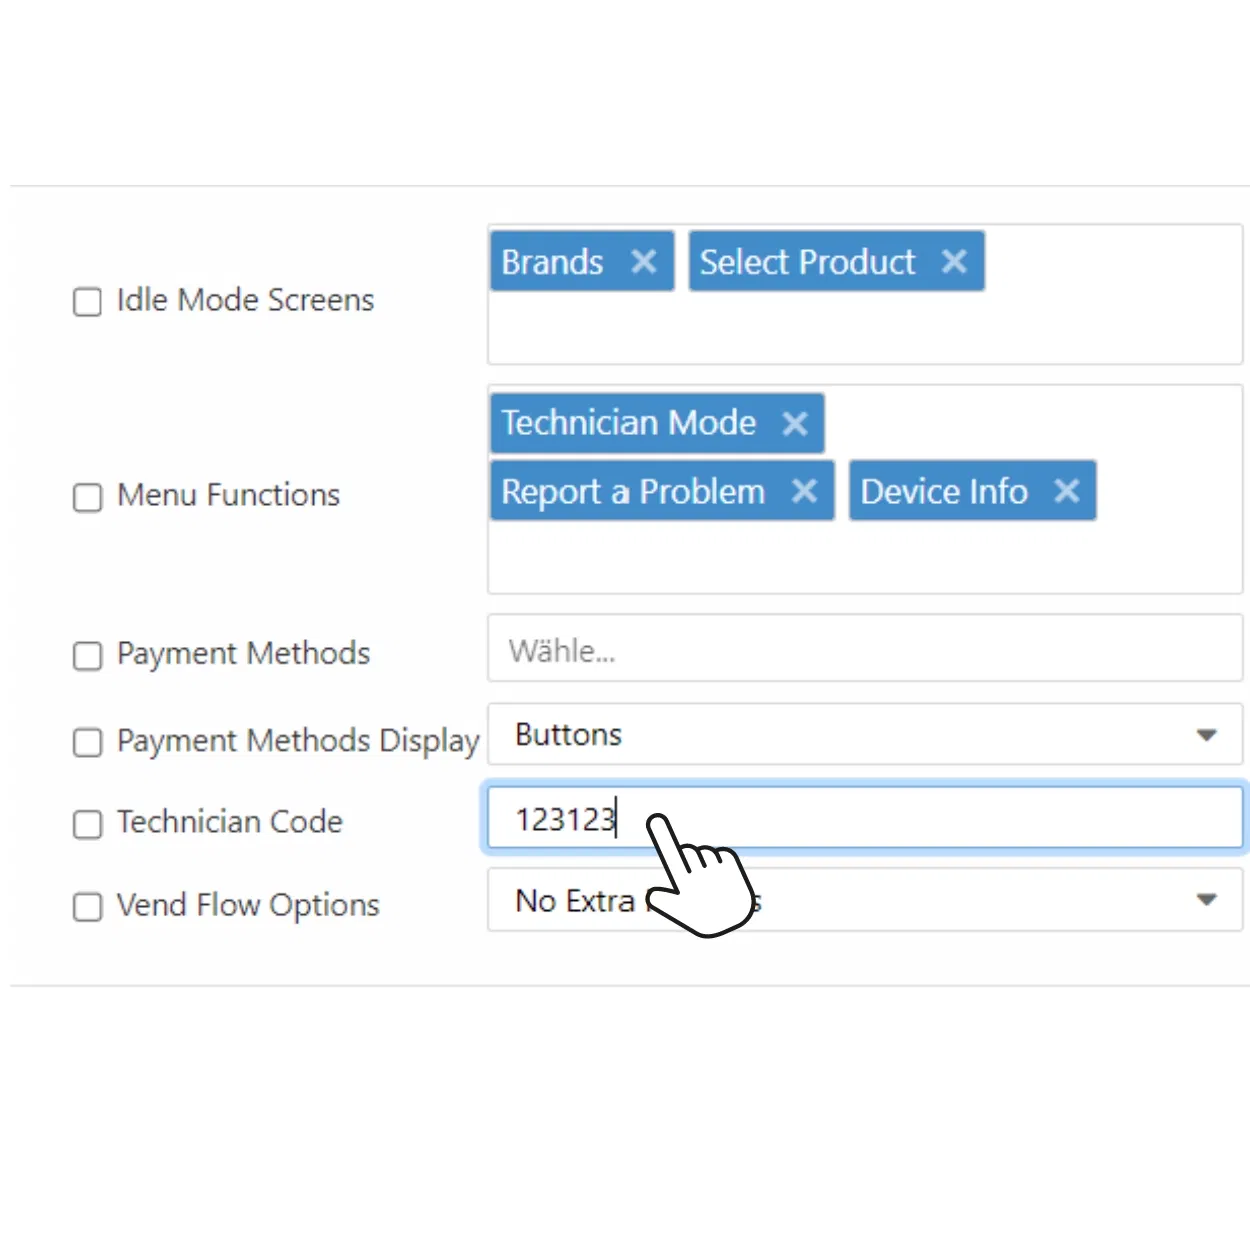The height and width of the screenshot is (1250, 1250).
Task: Click the Device Info tag label
Action: (944, 491)
